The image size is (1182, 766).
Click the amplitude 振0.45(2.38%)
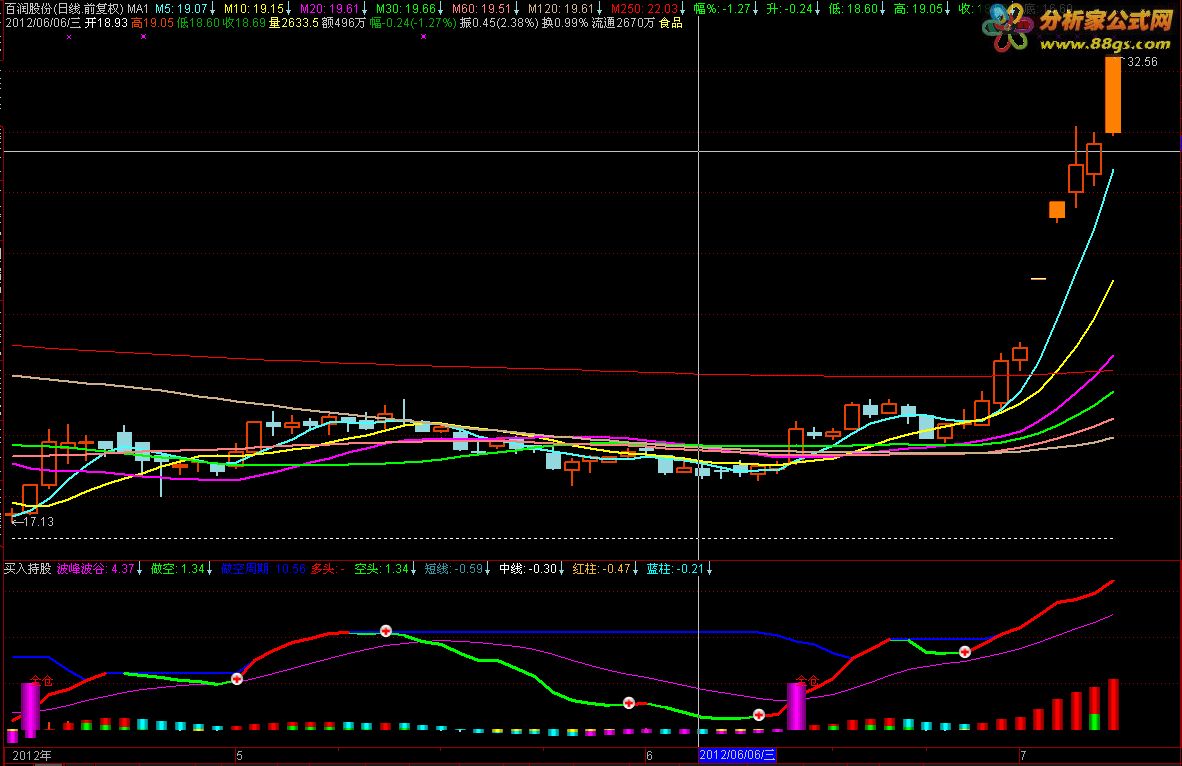coord(499,23)
